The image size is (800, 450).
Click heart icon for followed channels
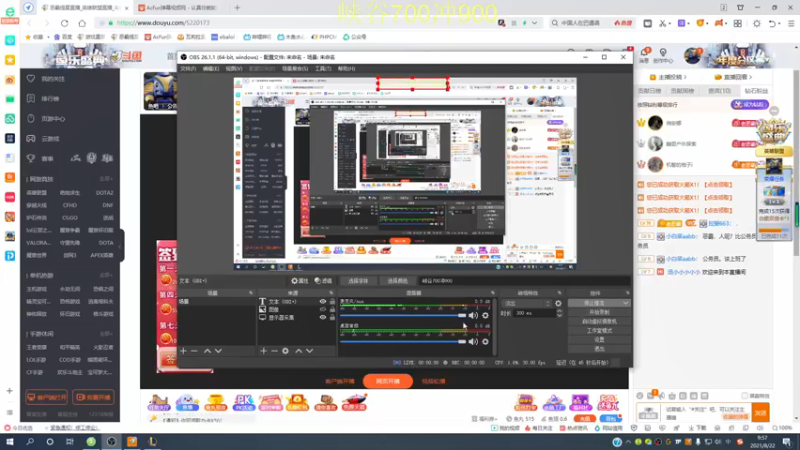click(x=31, y=79)
